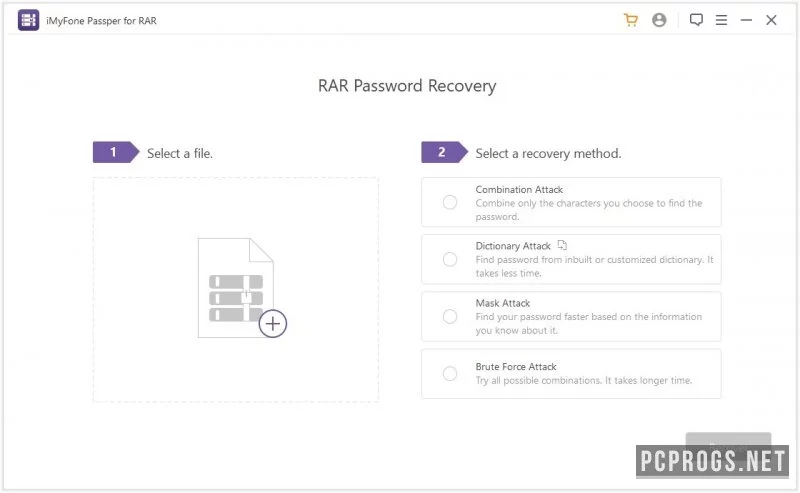This screenshot has height=493, width=800.
Task: Click the 'RAR Password Recovery' heading
Action: click(407, 86)
